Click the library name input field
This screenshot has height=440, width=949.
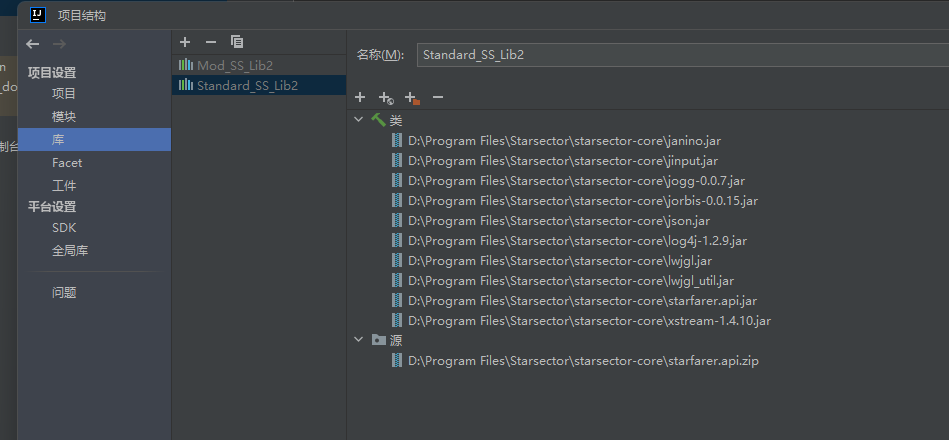click(680, 55)
